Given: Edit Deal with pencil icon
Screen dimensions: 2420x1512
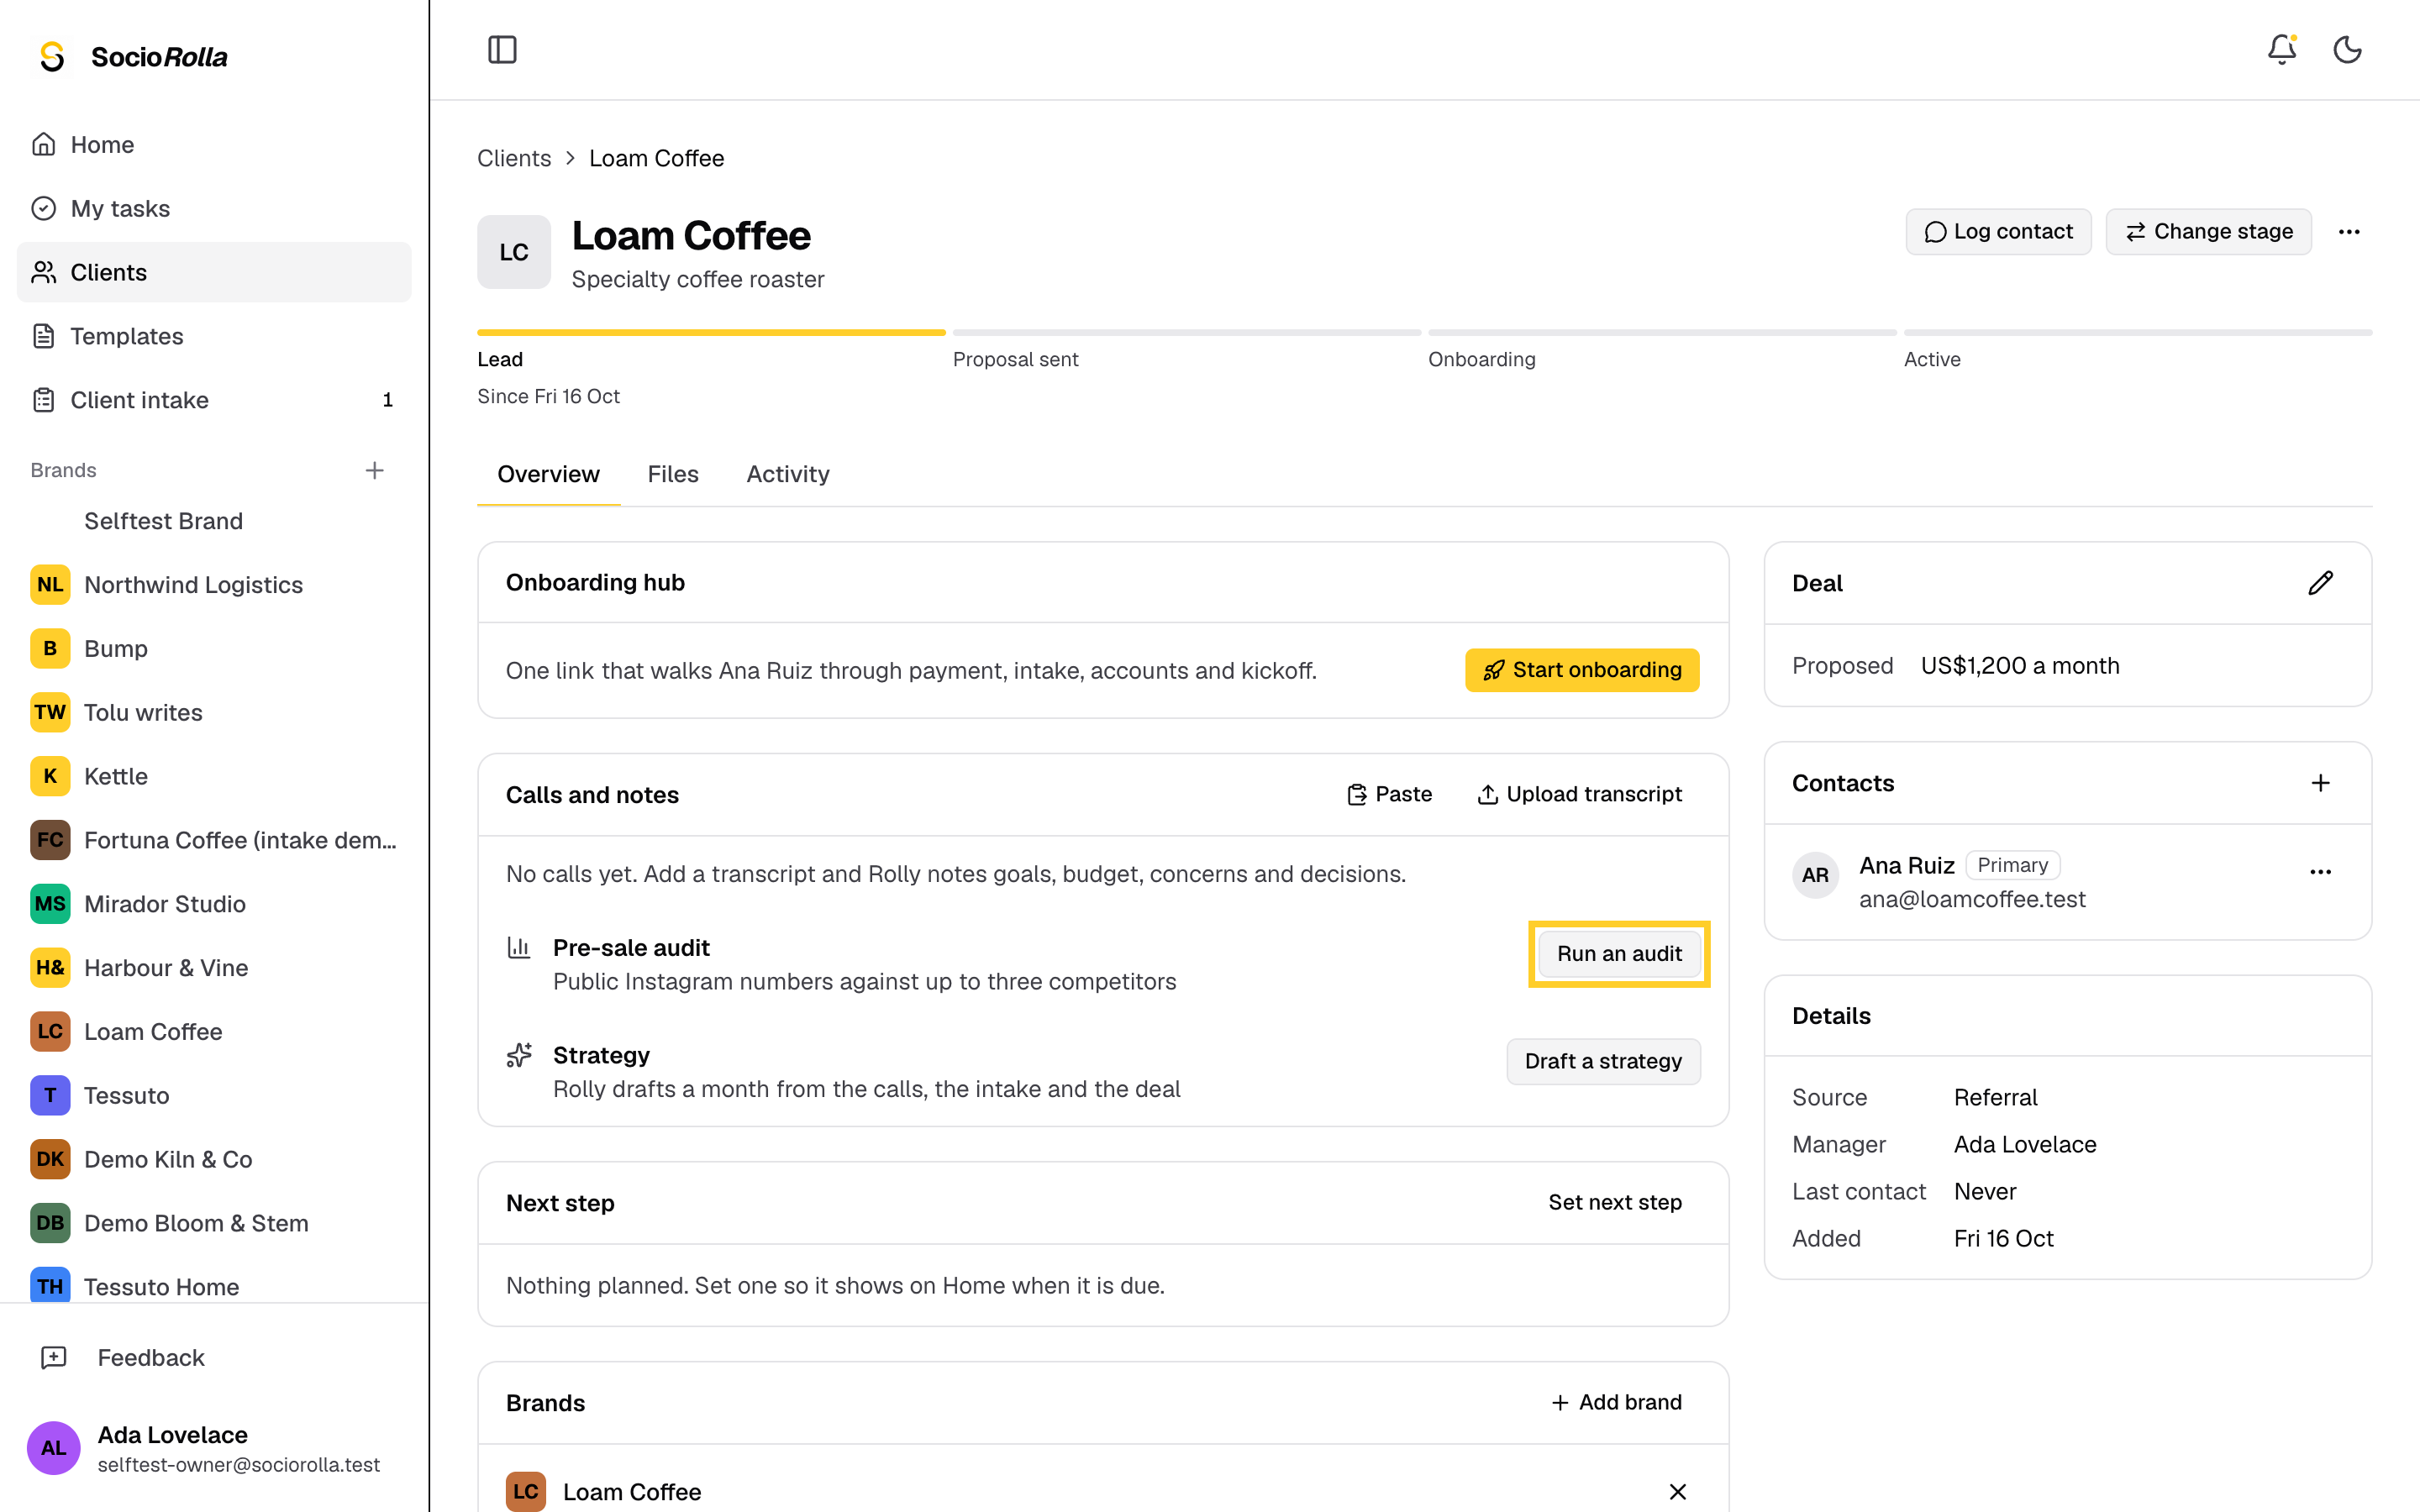Looking at the screenshot, I should [2320, 583].
